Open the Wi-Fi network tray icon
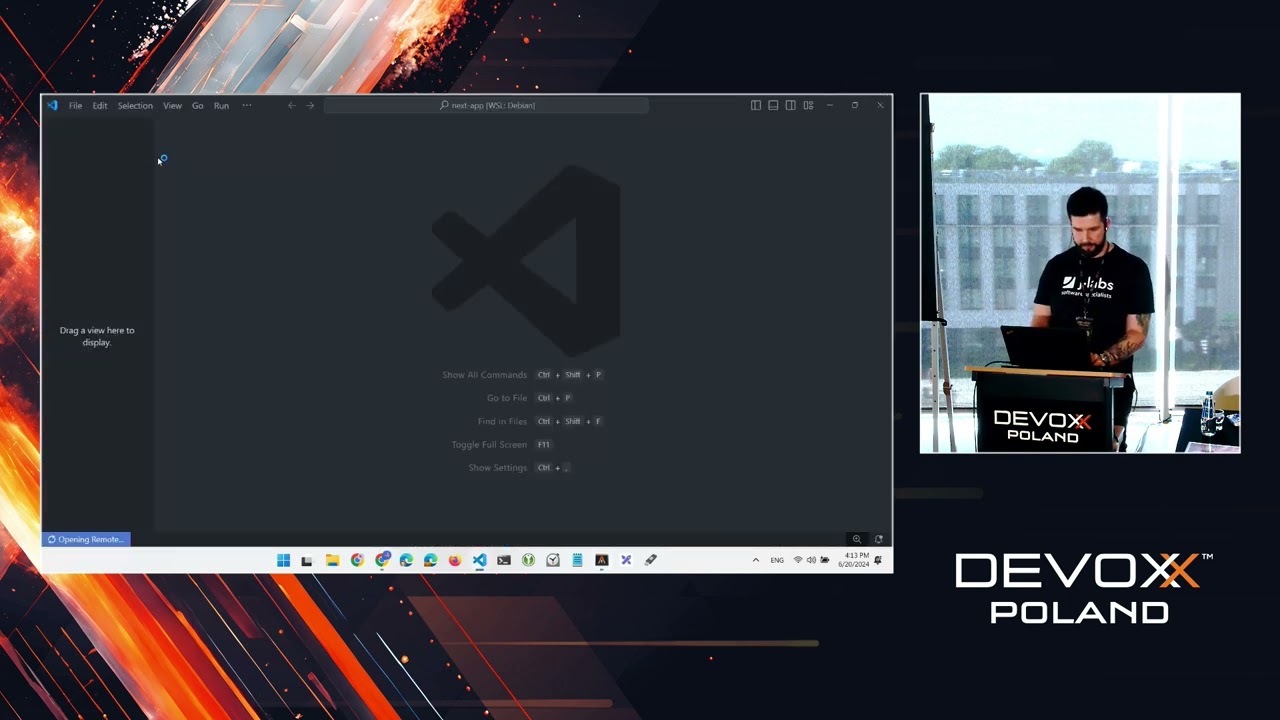Screen dimensions: 1280x720 point(798,560)
